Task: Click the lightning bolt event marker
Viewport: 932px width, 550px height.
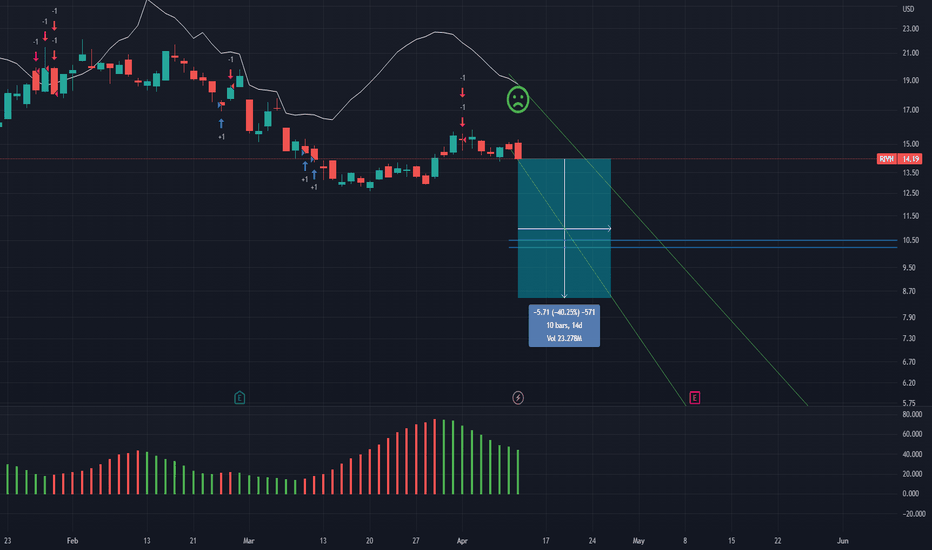Action: pos(518,398)
